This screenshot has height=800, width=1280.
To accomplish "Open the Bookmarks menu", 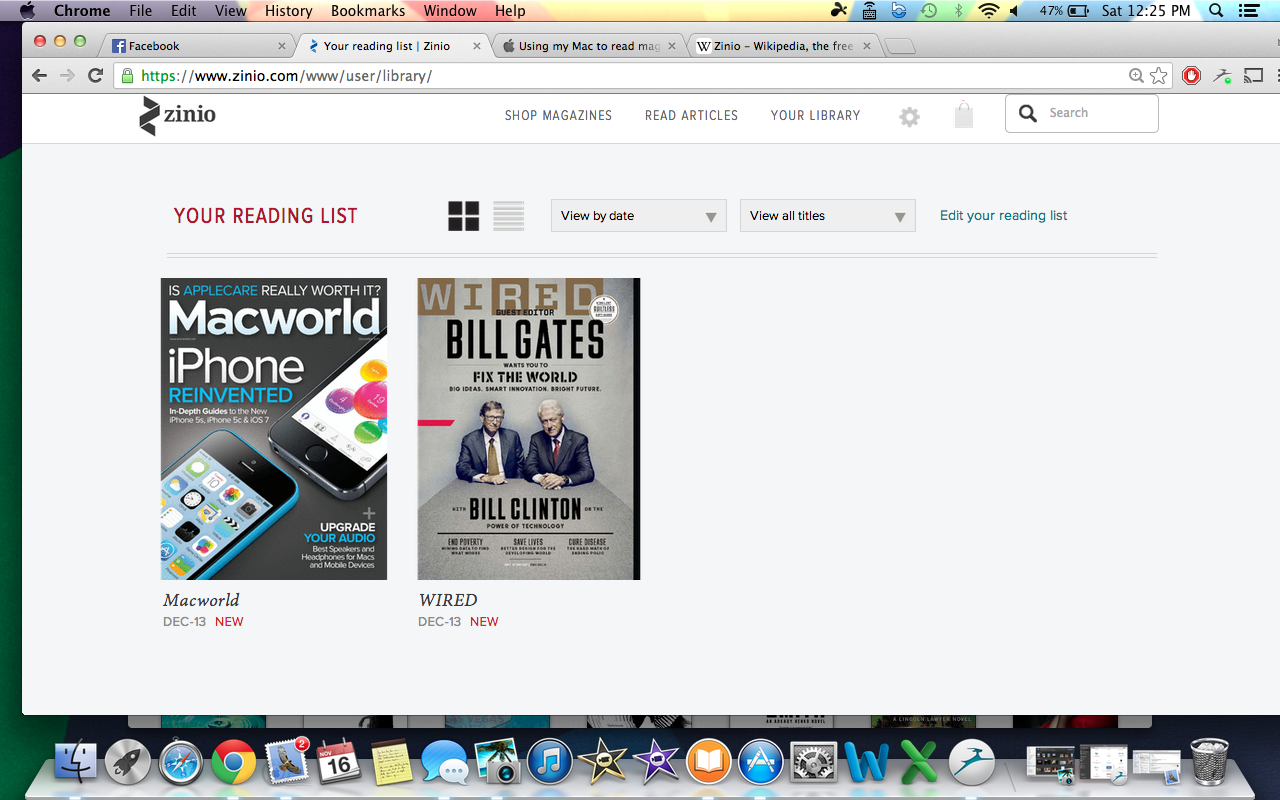I will tap(368, 11).
